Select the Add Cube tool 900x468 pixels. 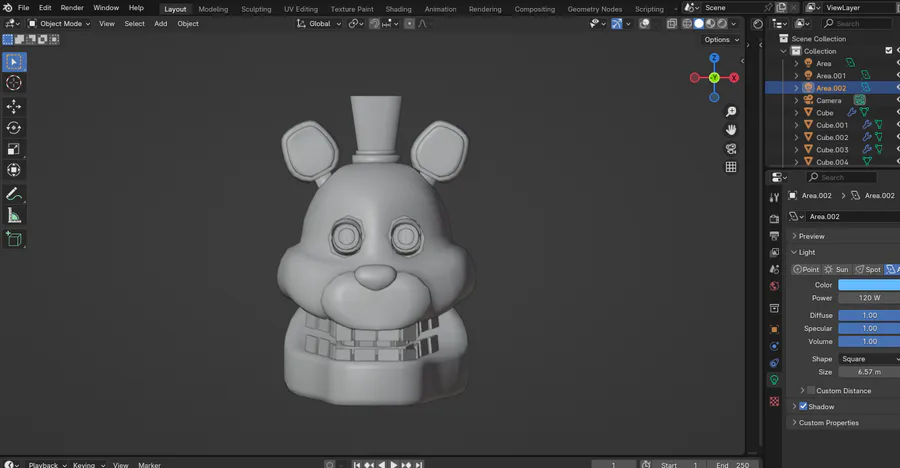pyautogui.click(x=14, y=239)
